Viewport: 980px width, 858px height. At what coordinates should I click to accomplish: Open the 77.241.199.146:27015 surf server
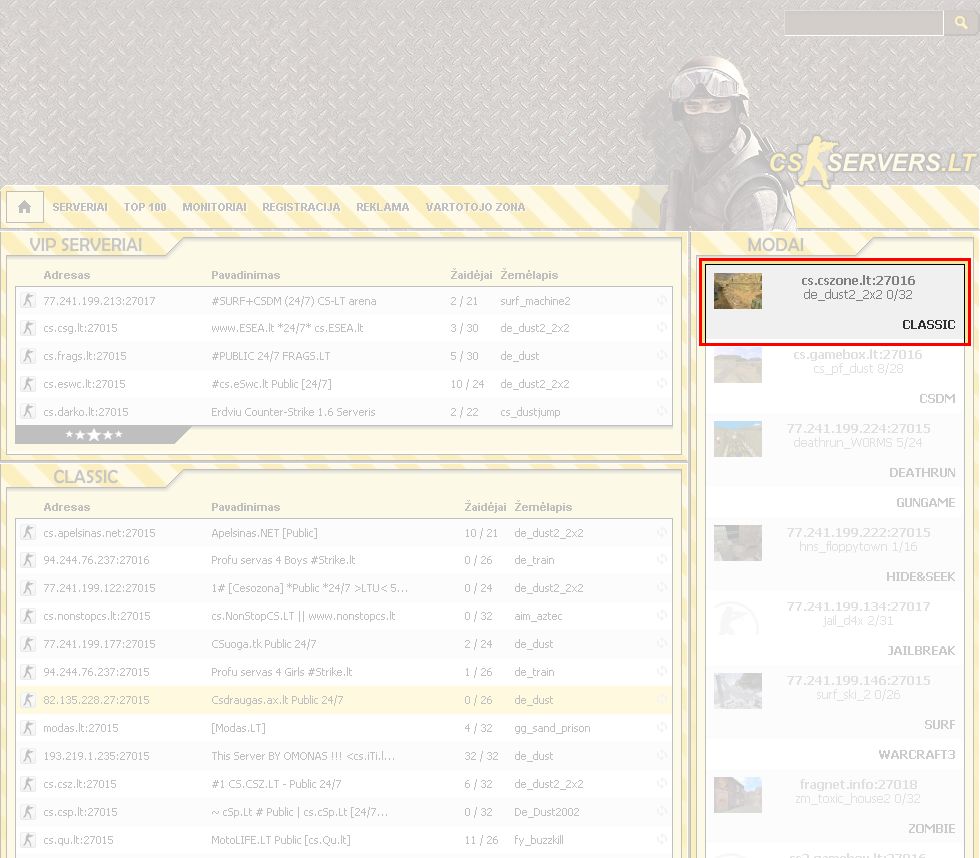click(858, 680)
